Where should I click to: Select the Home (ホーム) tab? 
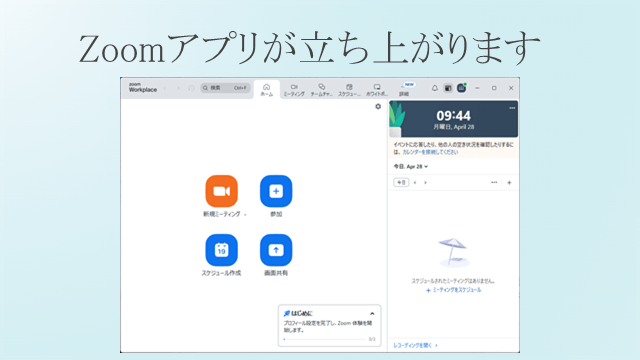[267, 90]
